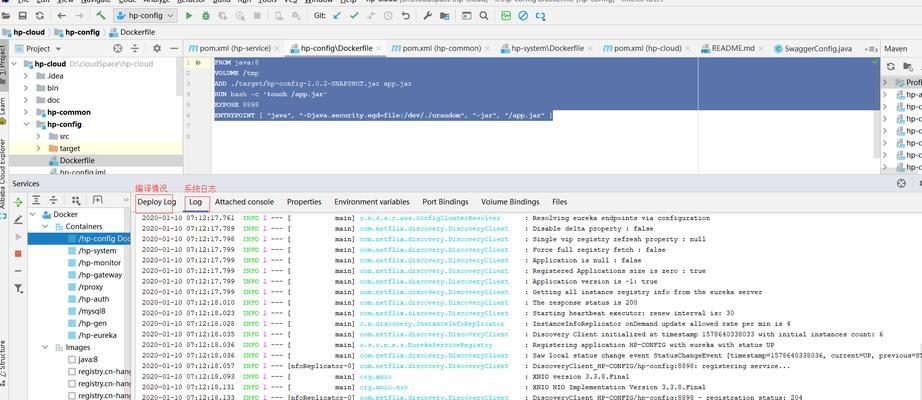Viewport: 922px width, 400px height.
Task: Start debugging with the bug icon
Action: click(206, 16)
